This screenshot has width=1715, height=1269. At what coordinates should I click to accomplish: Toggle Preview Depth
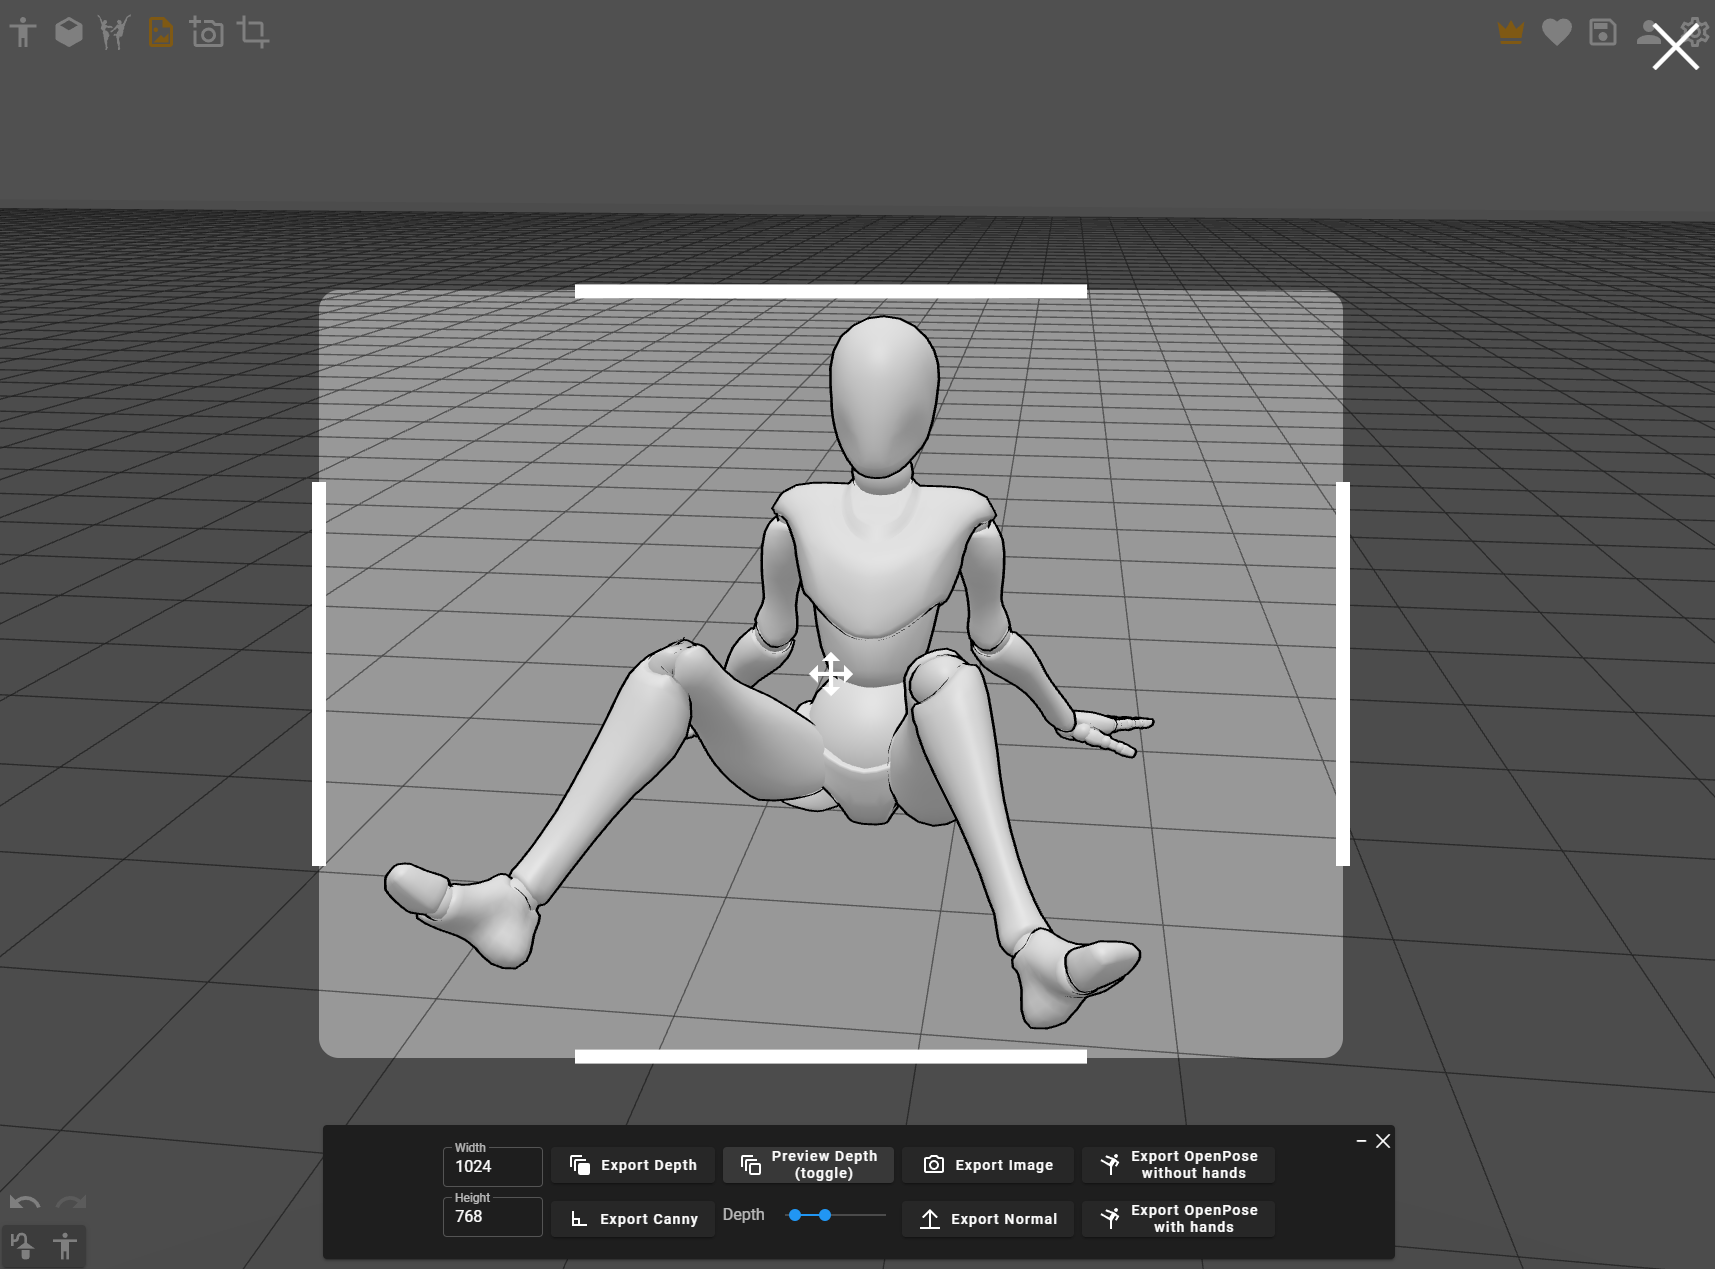pos(808,1165)
